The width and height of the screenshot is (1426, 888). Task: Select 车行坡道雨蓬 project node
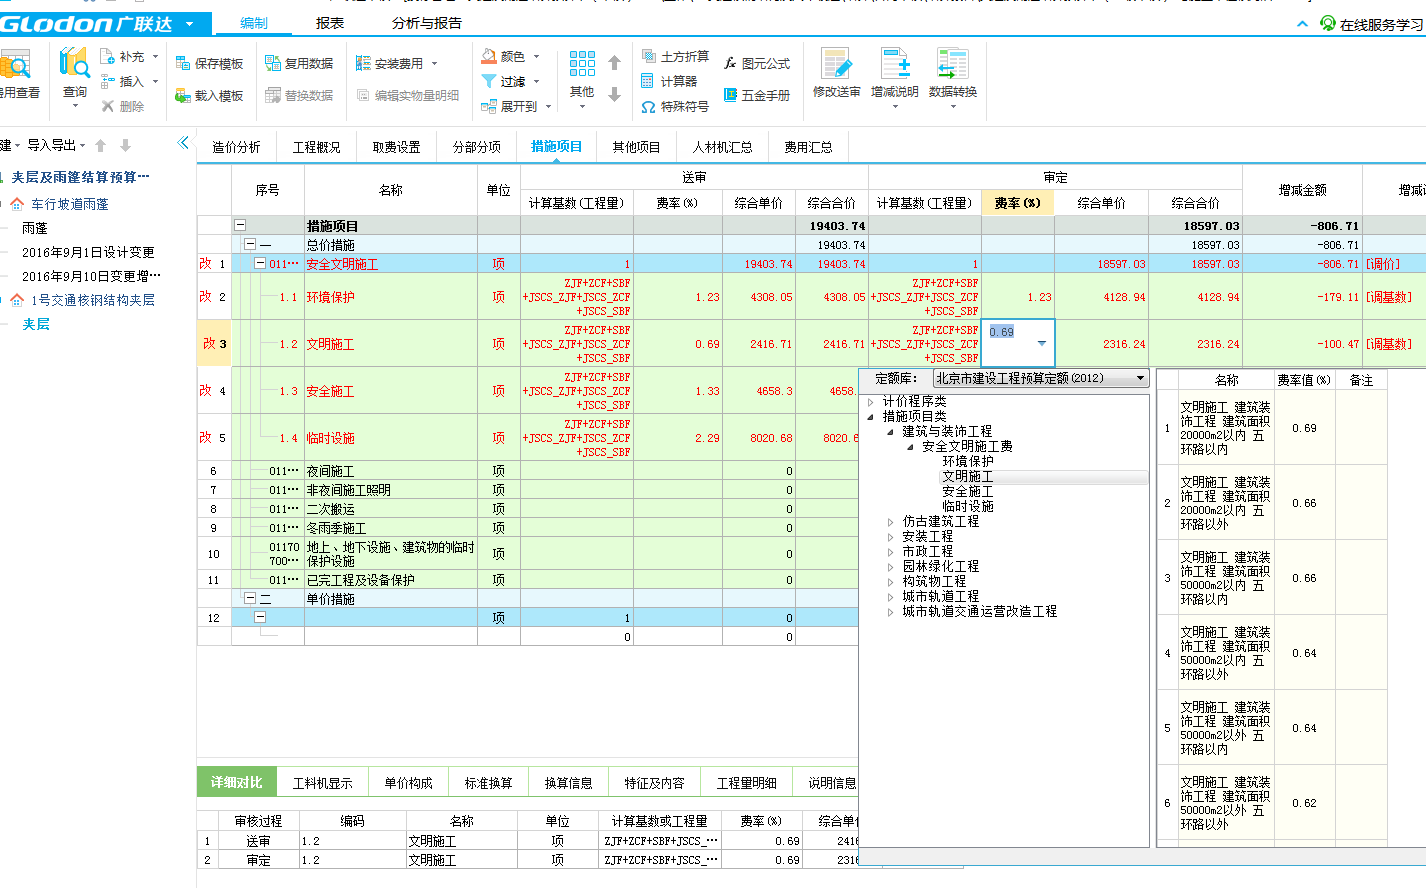70,204
